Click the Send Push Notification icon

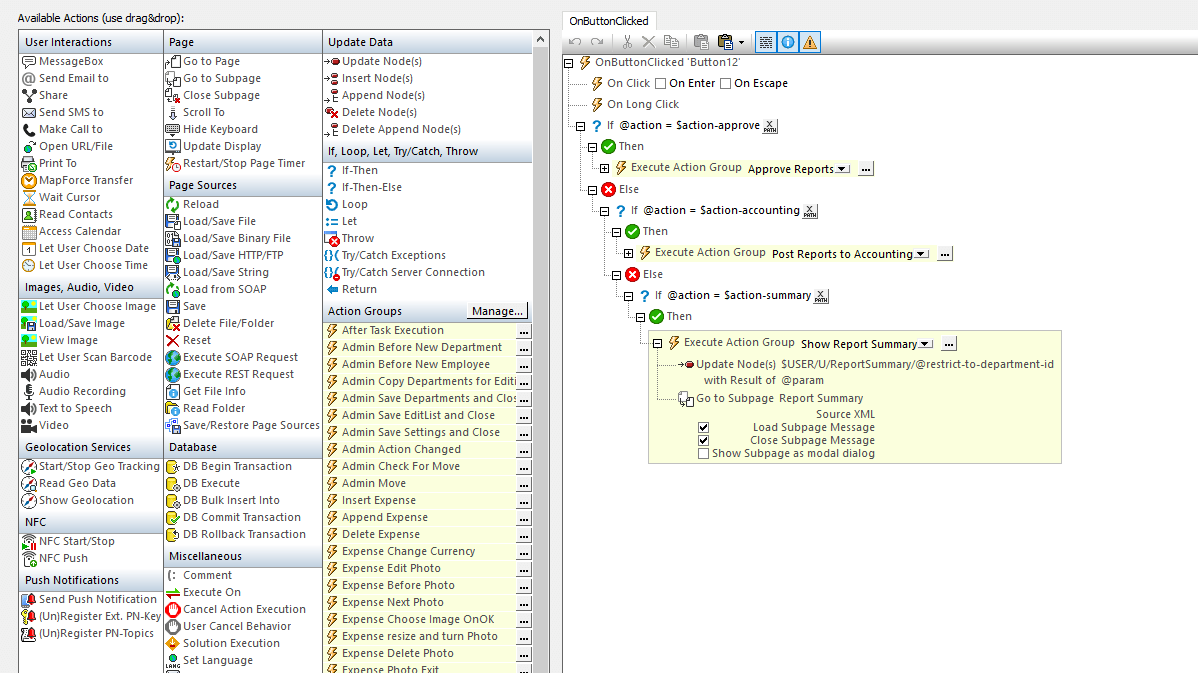point(29,600)
